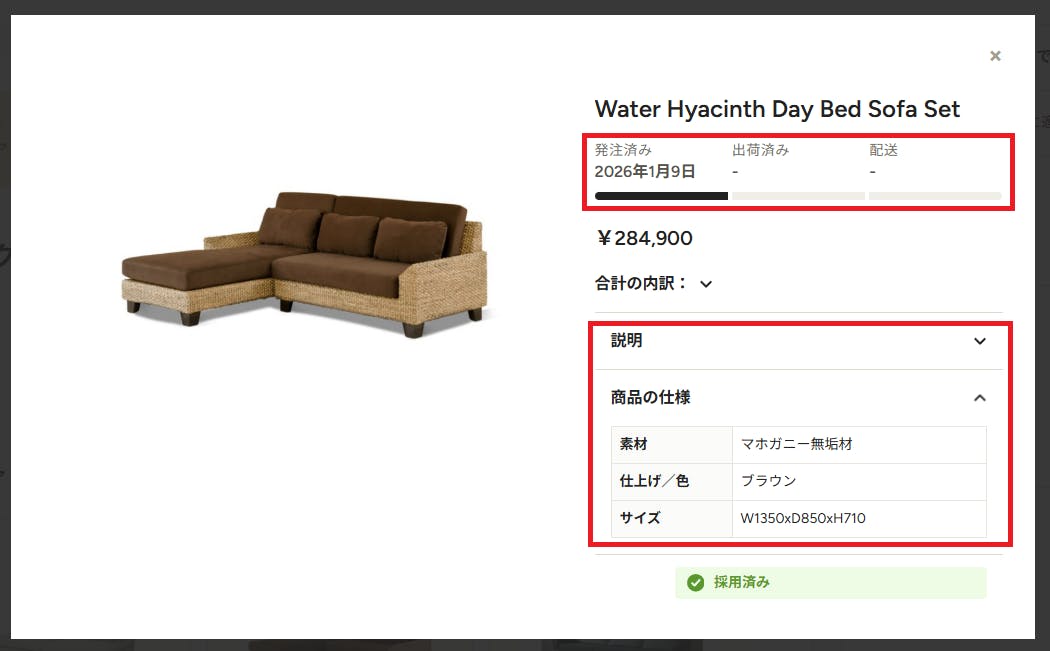Click the 説明 section header
This screenshot has height=651, width=1050.
[799, 341]
